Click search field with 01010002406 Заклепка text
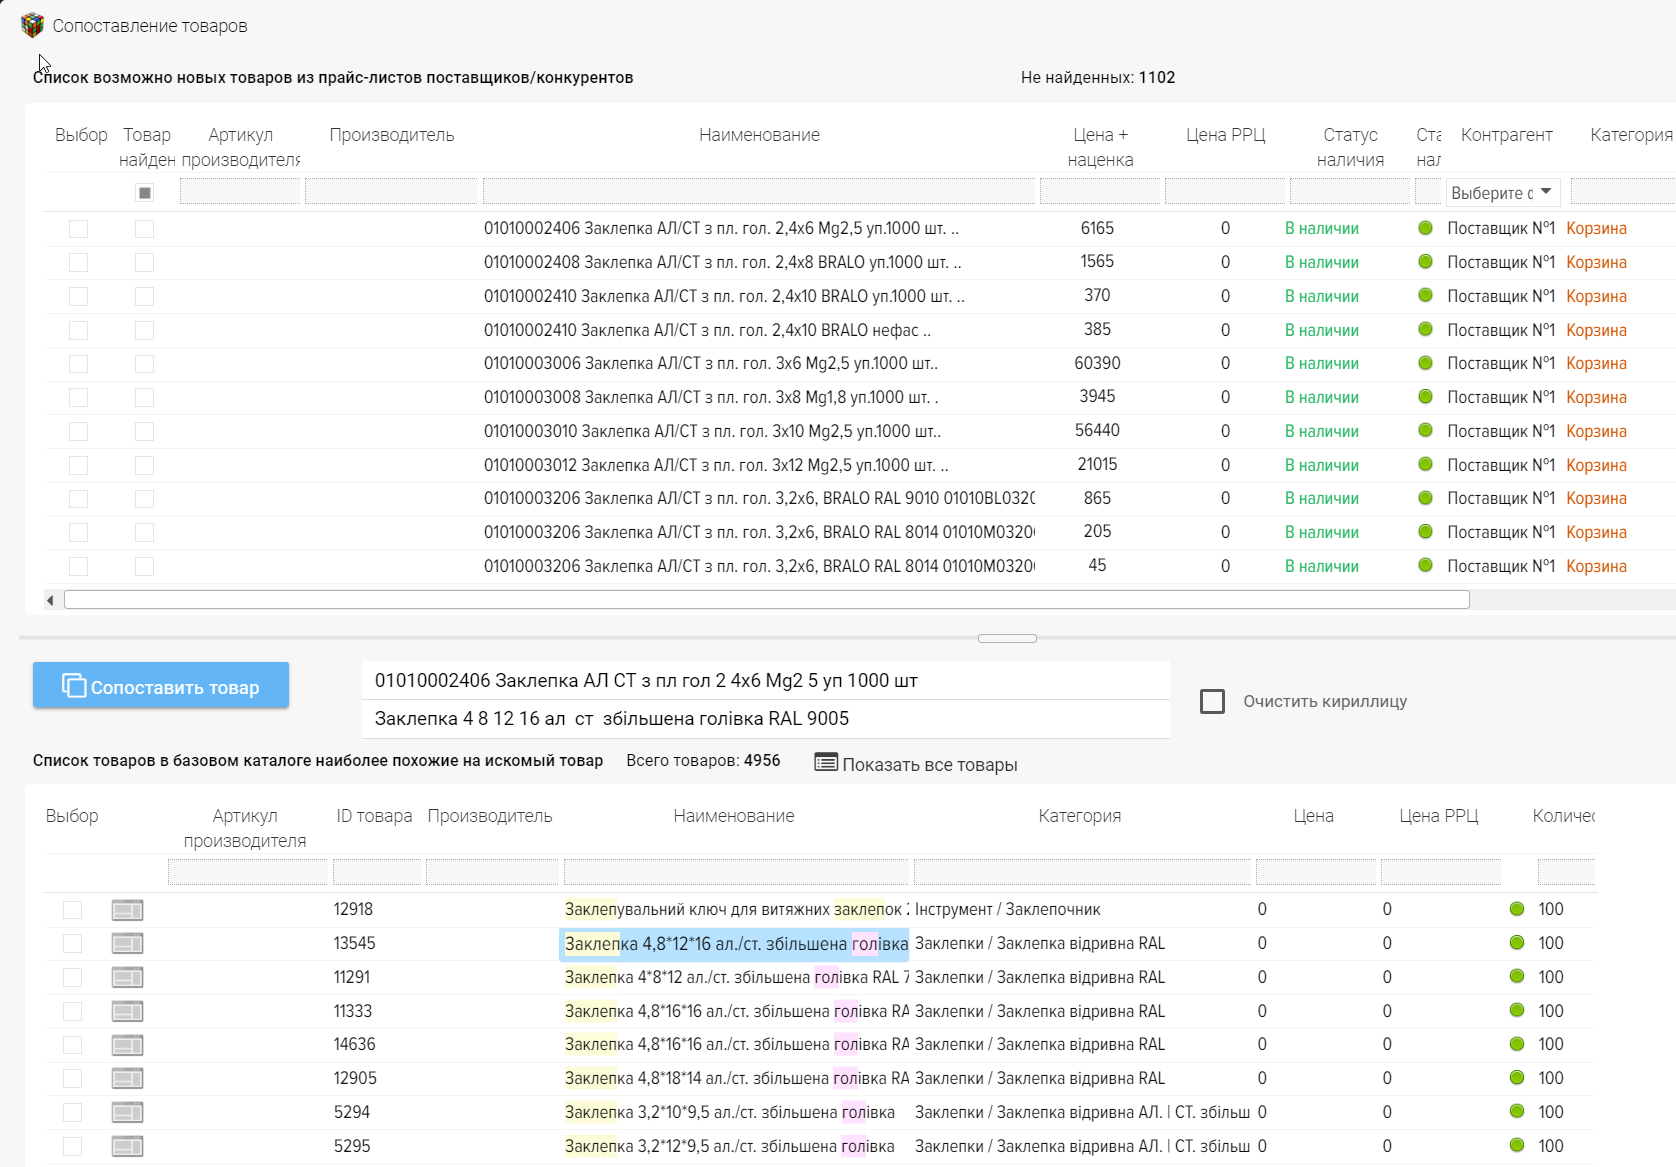Image resolution: width=1676 pixels, height=1167 pixels. 765,680
